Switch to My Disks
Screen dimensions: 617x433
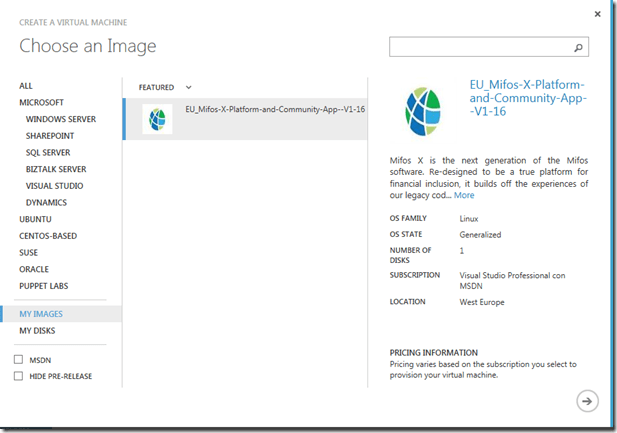[37, 331]
